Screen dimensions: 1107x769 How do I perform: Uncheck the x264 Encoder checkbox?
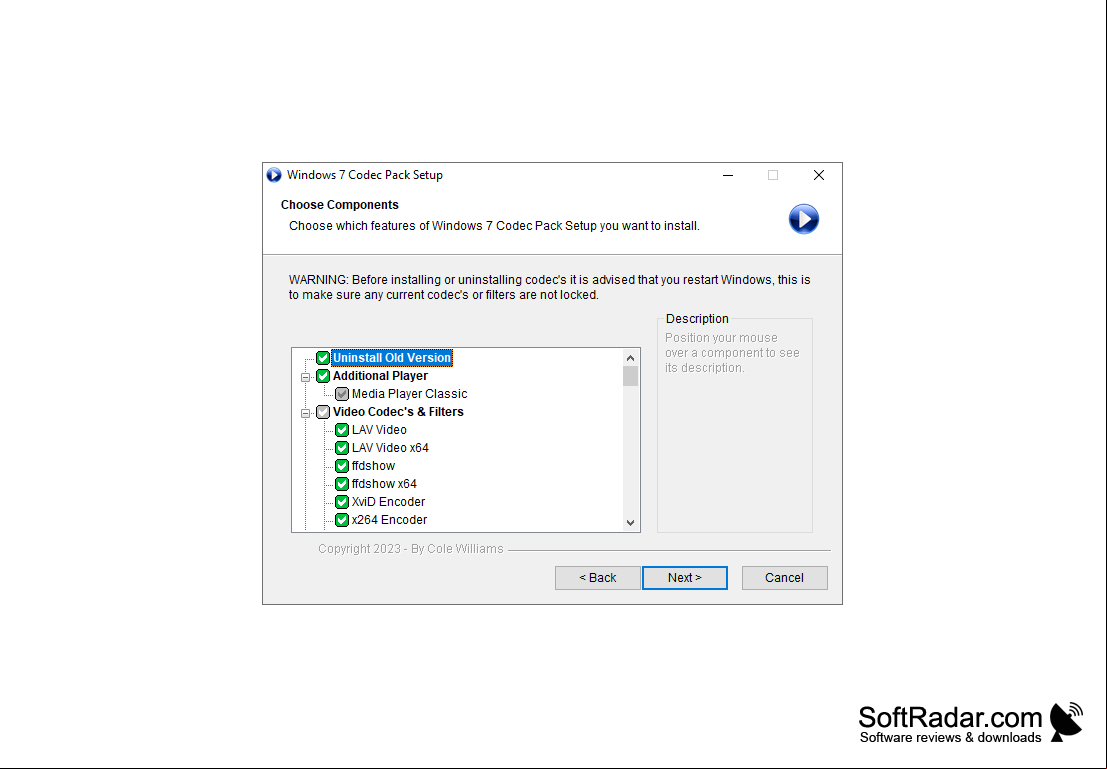[342, 520]
